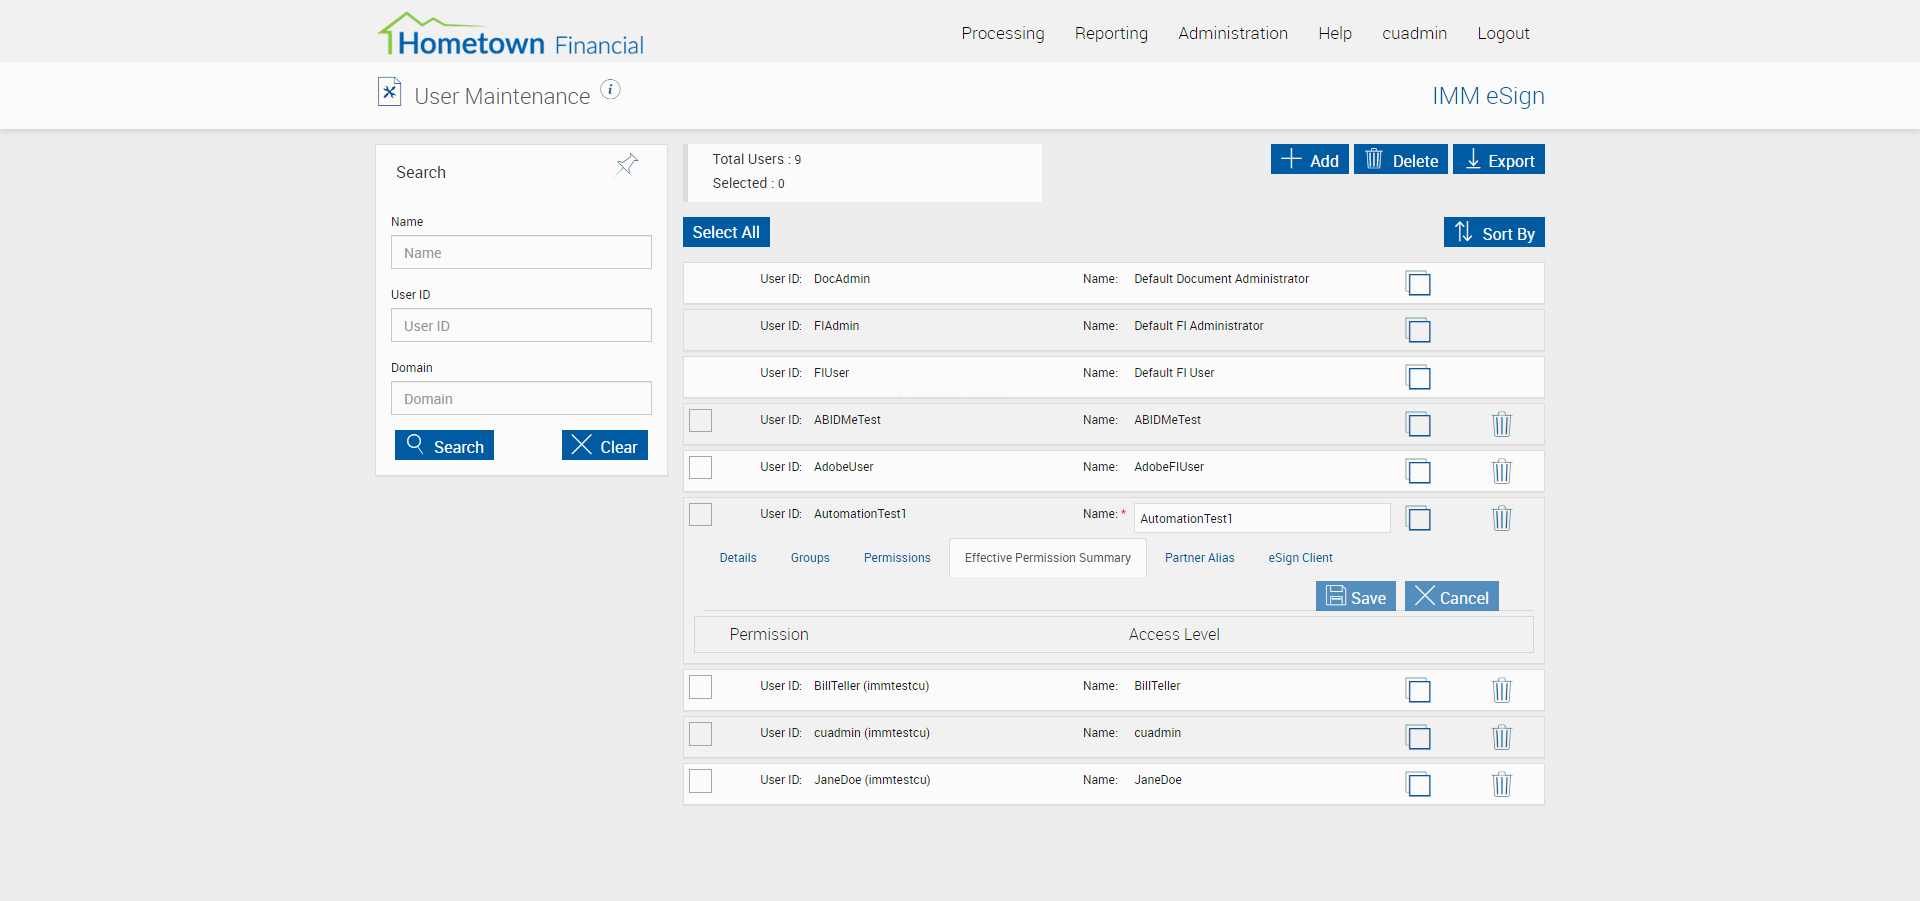Image resolution: width=1920 pixels, height=901 pixels.
Task: Focus the Name search field
Action: pos(521,252)
